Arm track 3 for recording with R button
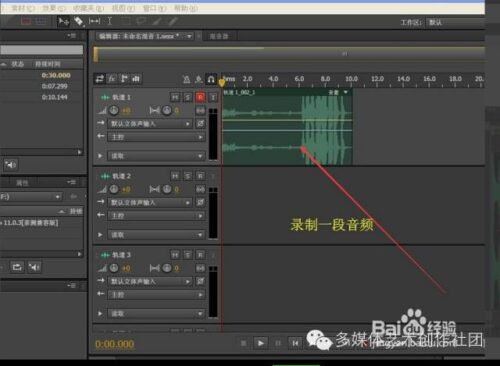The width and height of the screenshot is (500, 366). click(x=200, y=255)
